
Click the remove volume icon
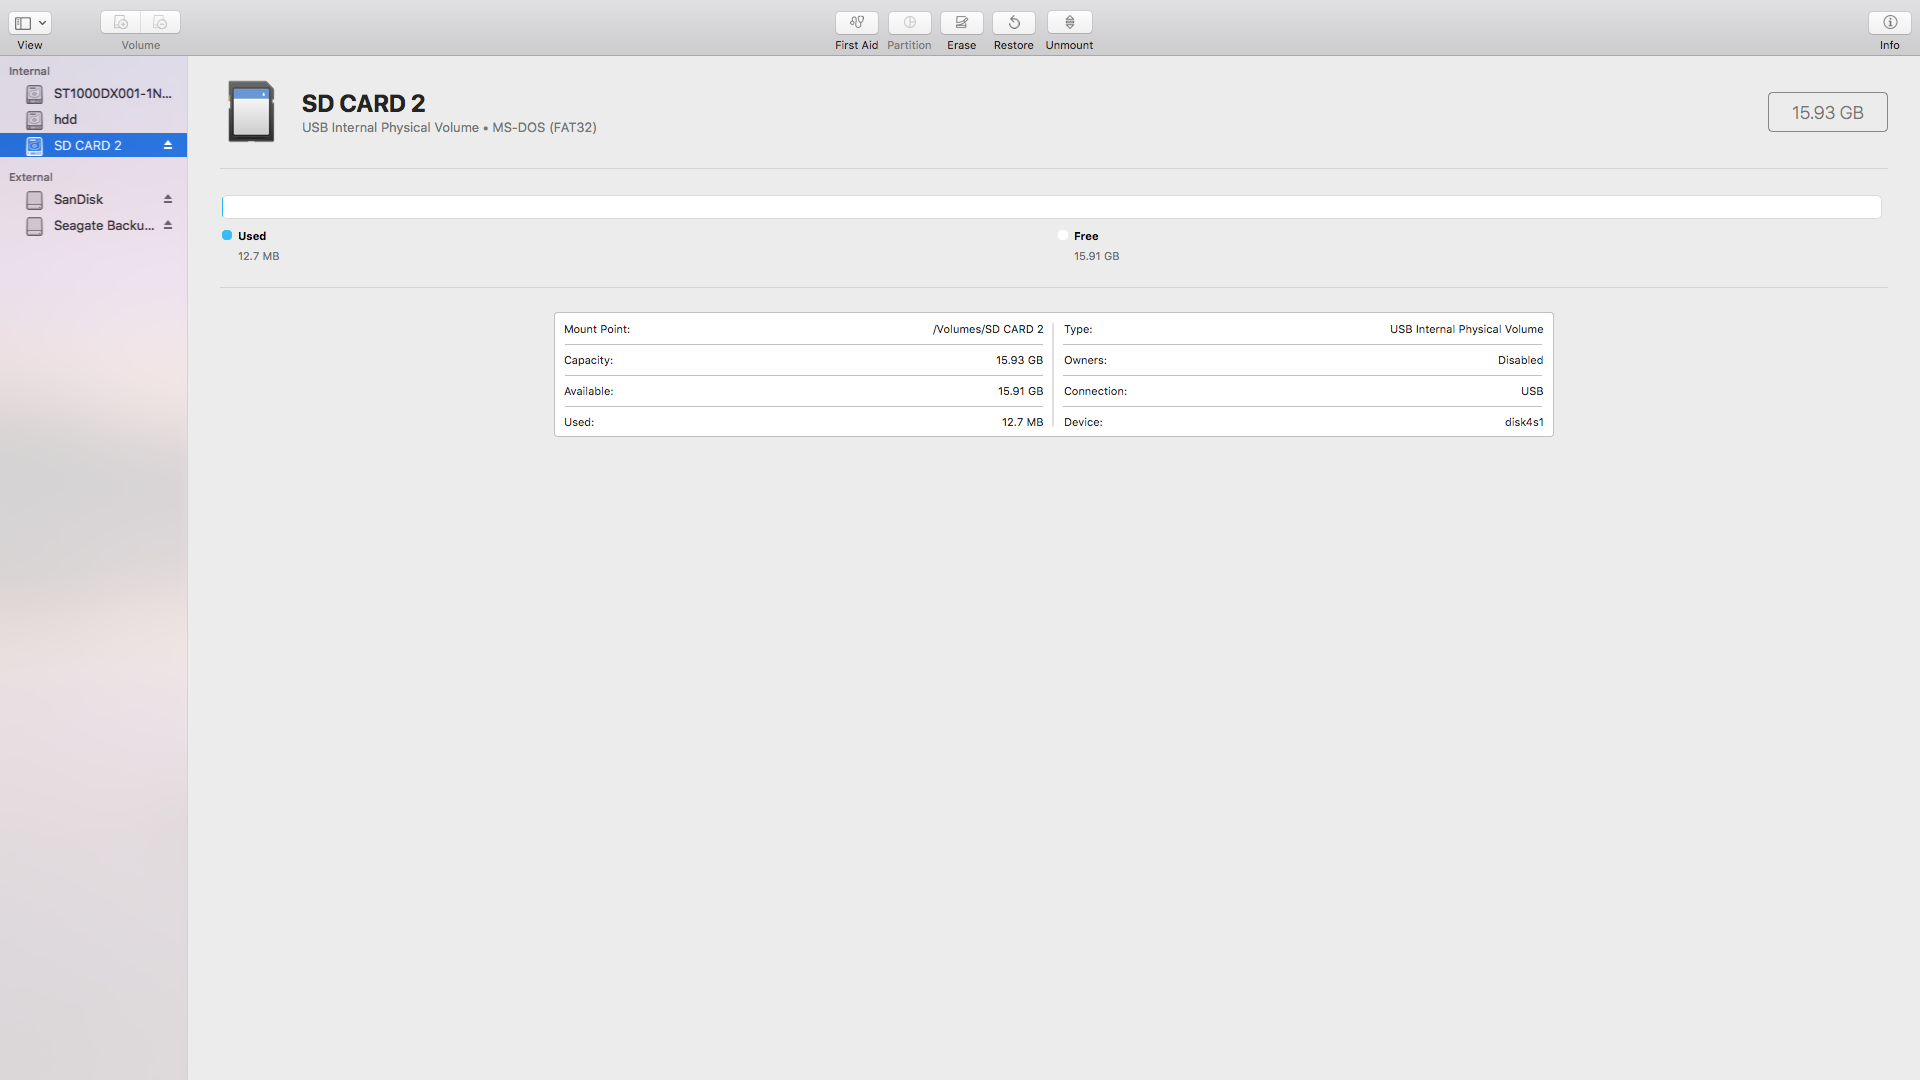coord(159,22)
